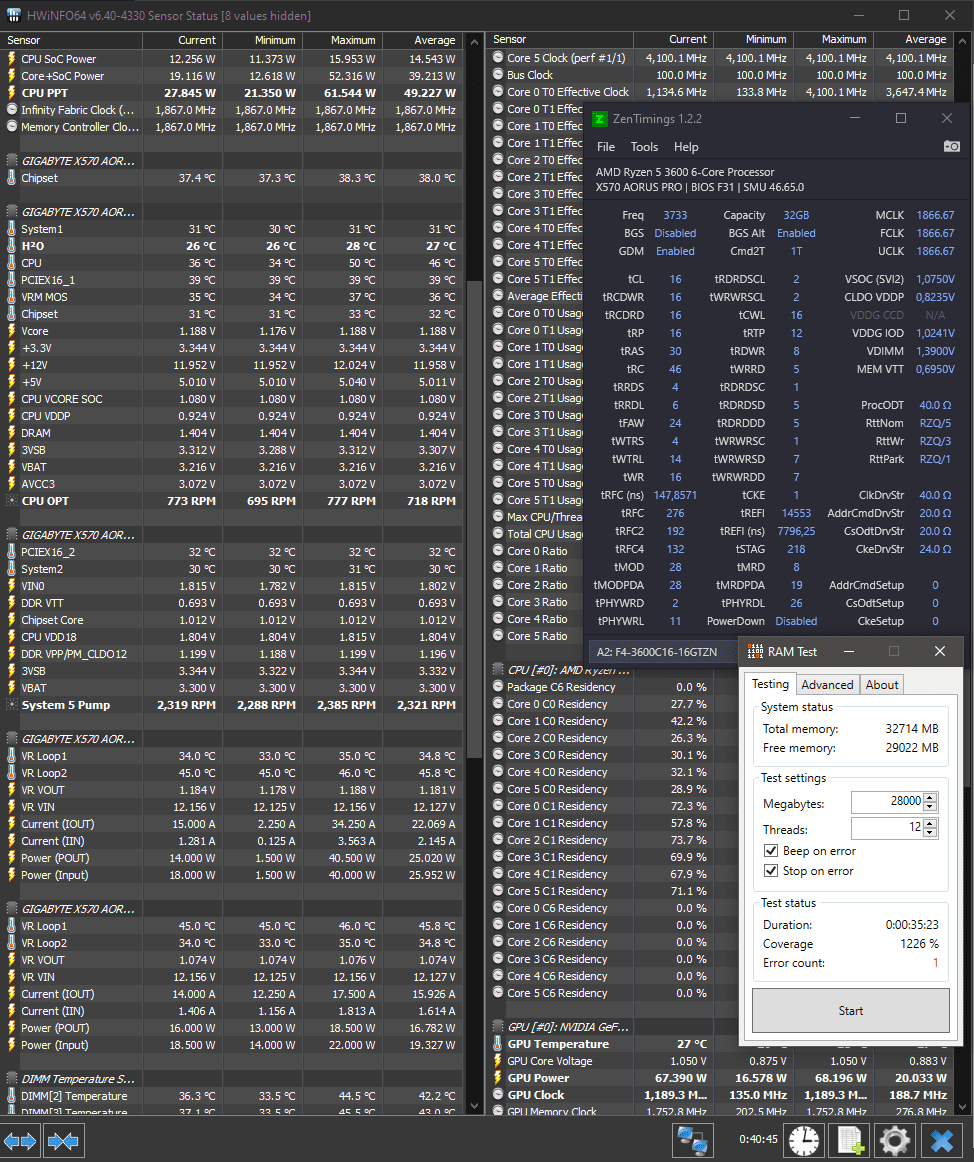This screenshot has width=974, height=1162.
Task: Toggle the Beep on error checkbox
Action: (x=771, y=851)
